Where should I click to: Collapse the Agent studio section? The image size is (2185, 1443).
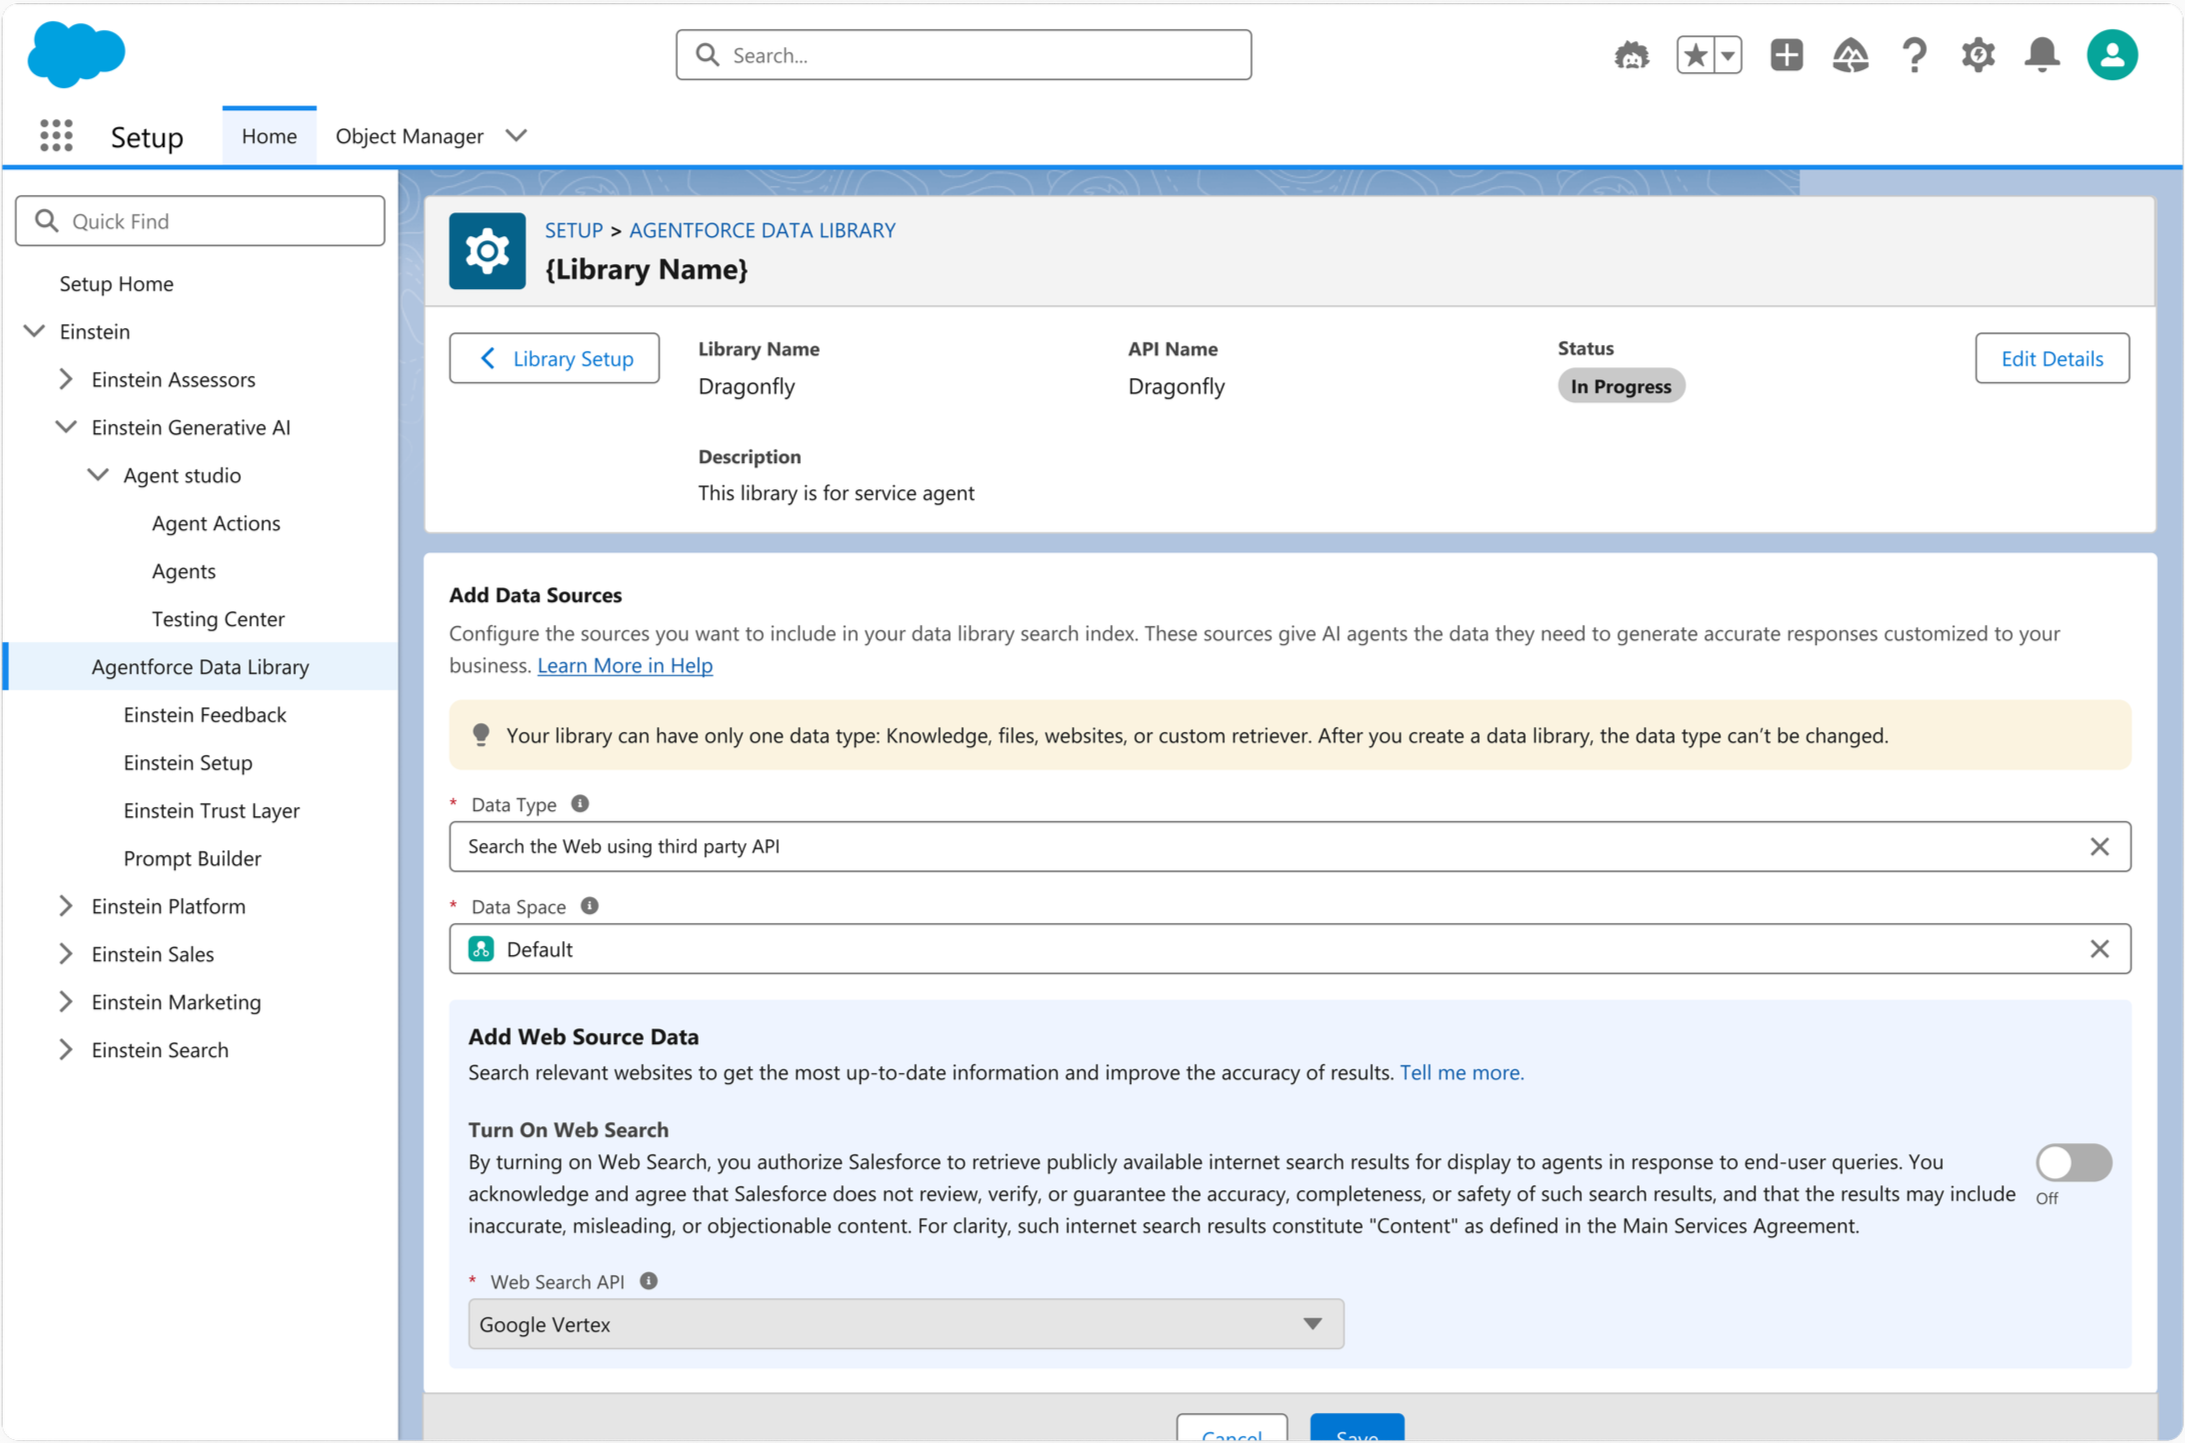pos(98,475)
